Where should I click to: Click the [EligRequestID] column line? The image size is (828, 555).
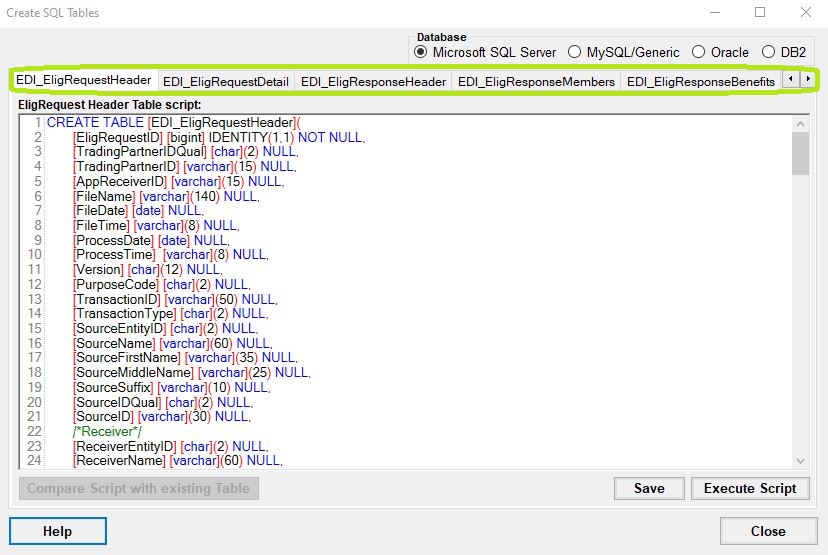[219, 137]
